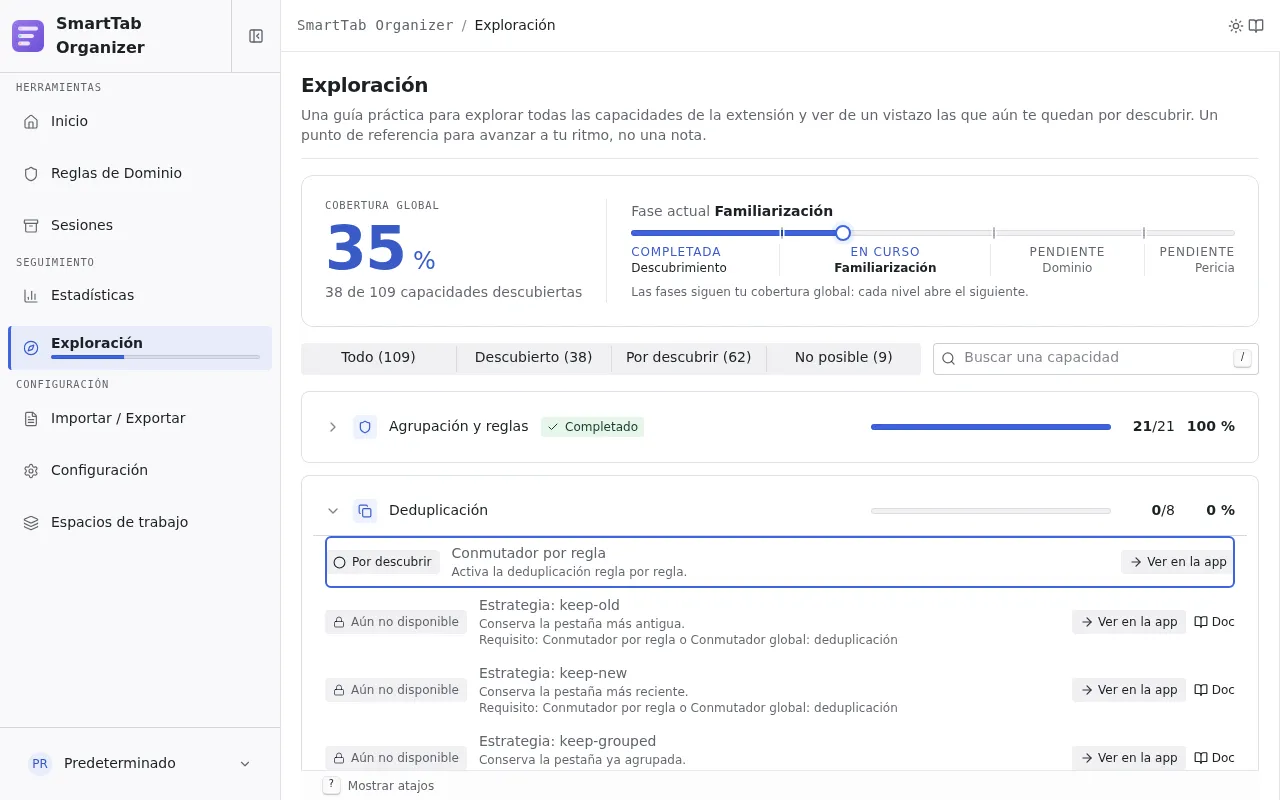The image size is (1280, 800).
Task: Select the Por descubrir (62) tab
Action: pos(688,358)
